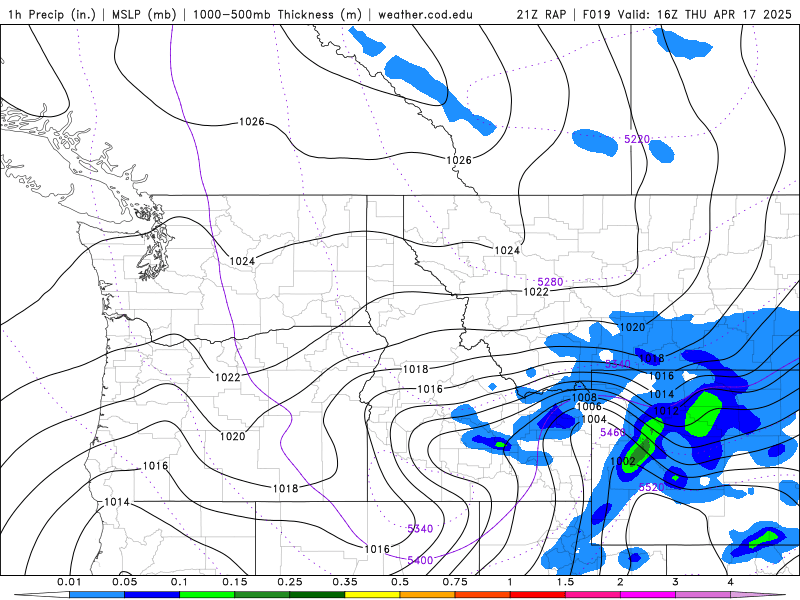This screenshot has width=800, height=600.
Task: Click the purple 5460 thickness label
Action: 612,433
